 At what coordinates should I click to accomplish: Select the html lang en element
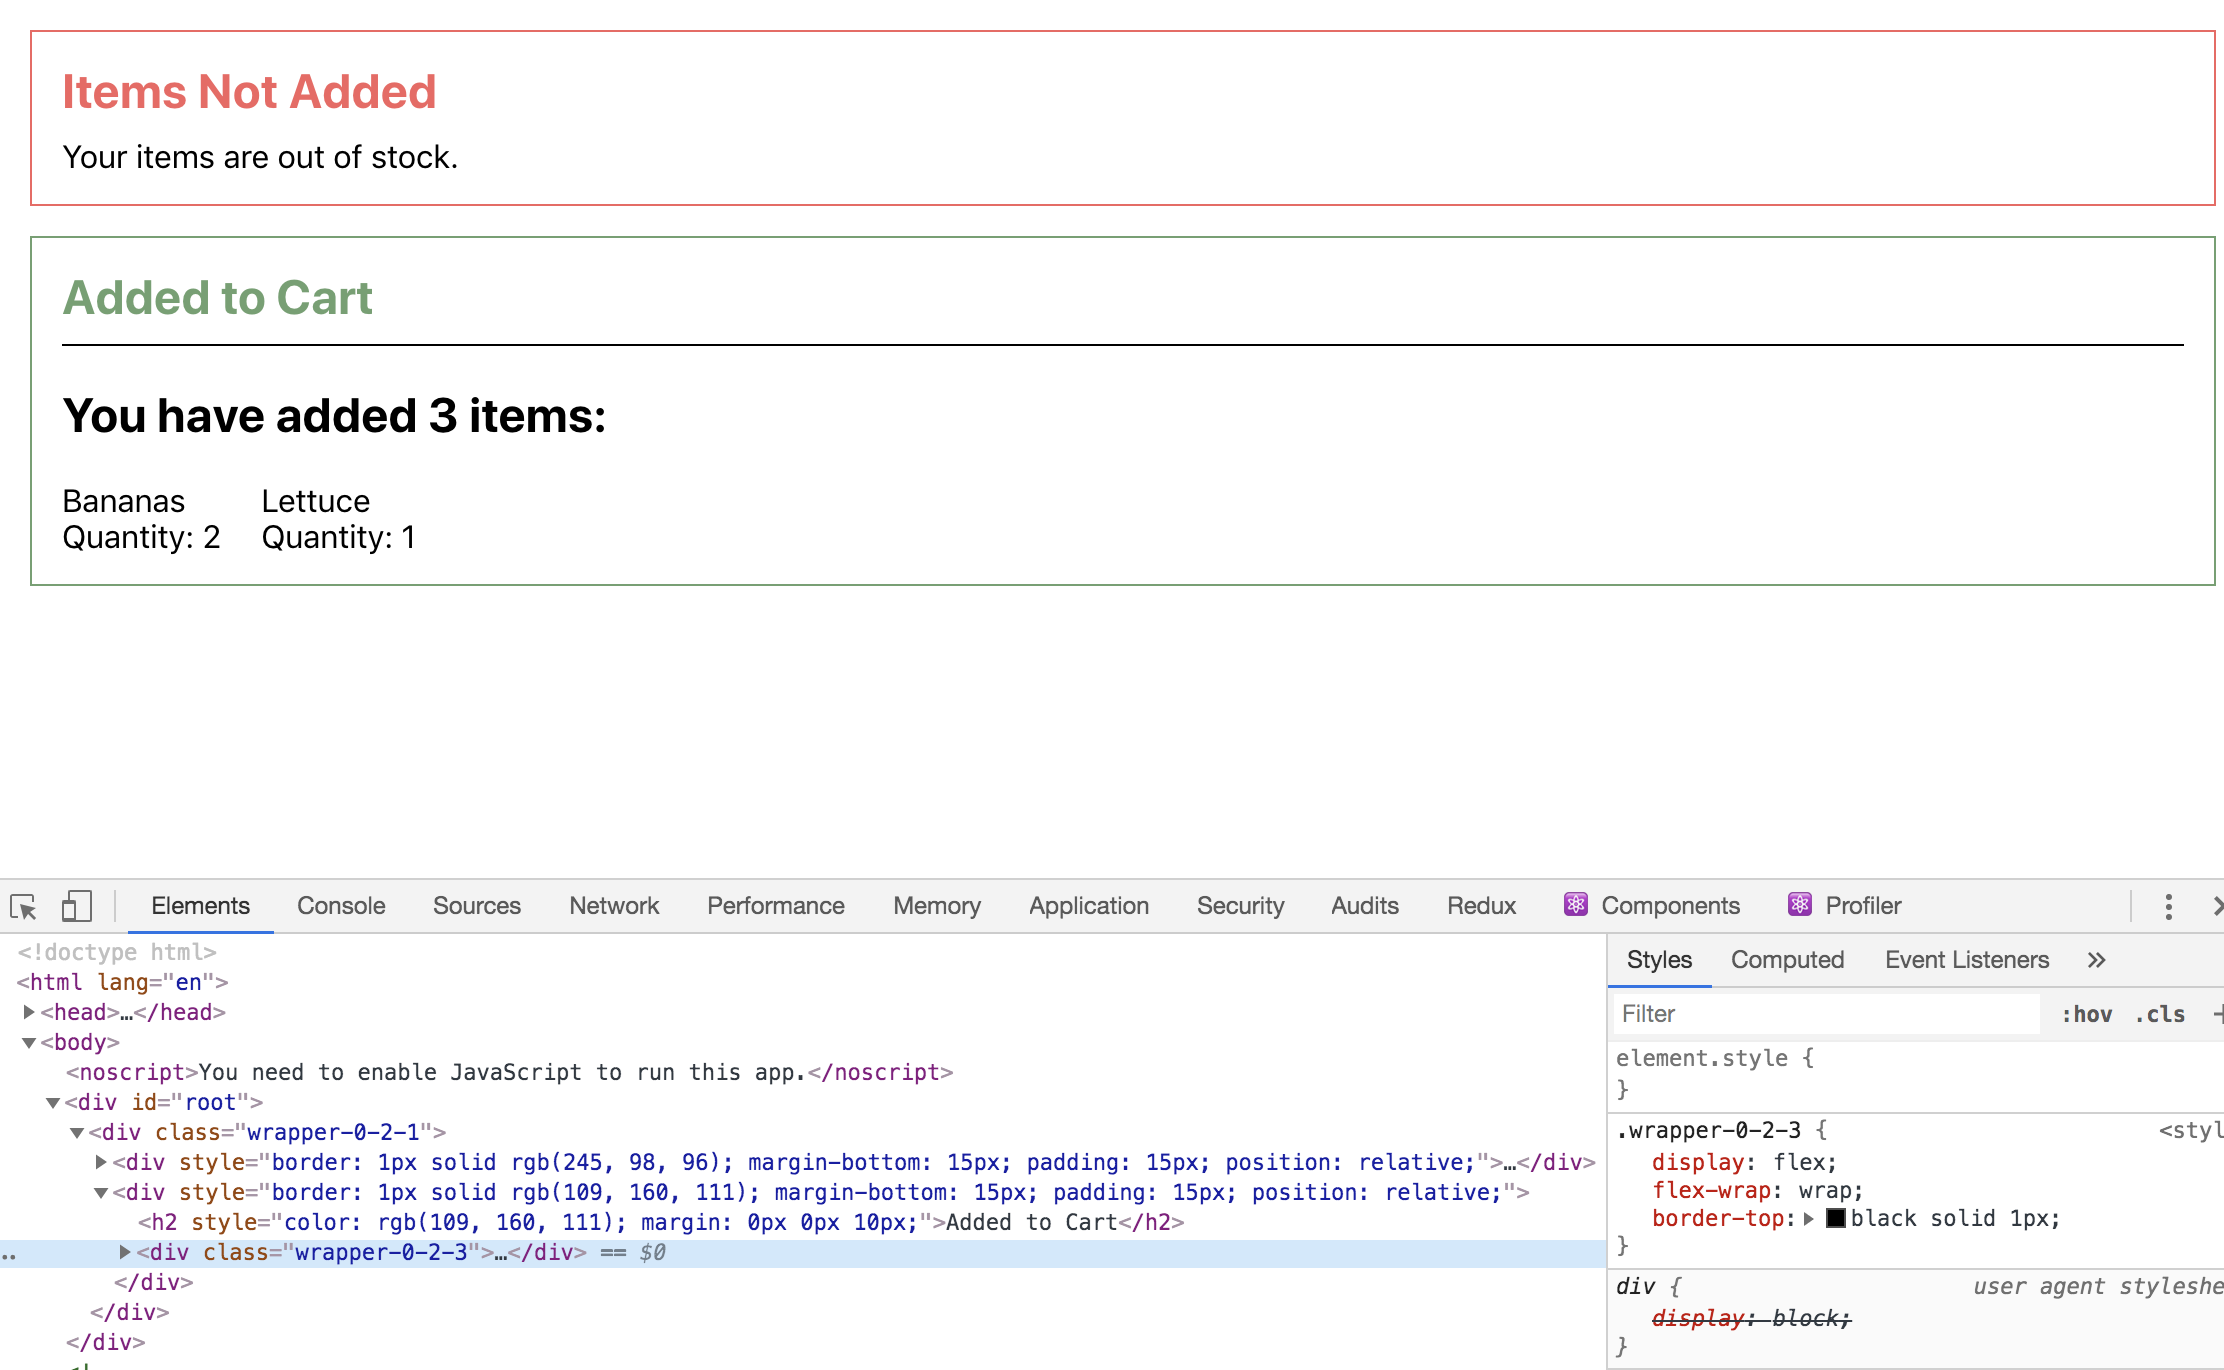point(122,982)
